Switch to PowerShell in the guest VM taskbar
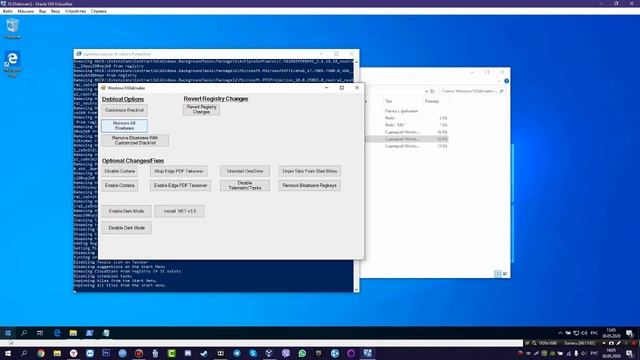Screen dimensions: 640x360 tap(89, 333)
